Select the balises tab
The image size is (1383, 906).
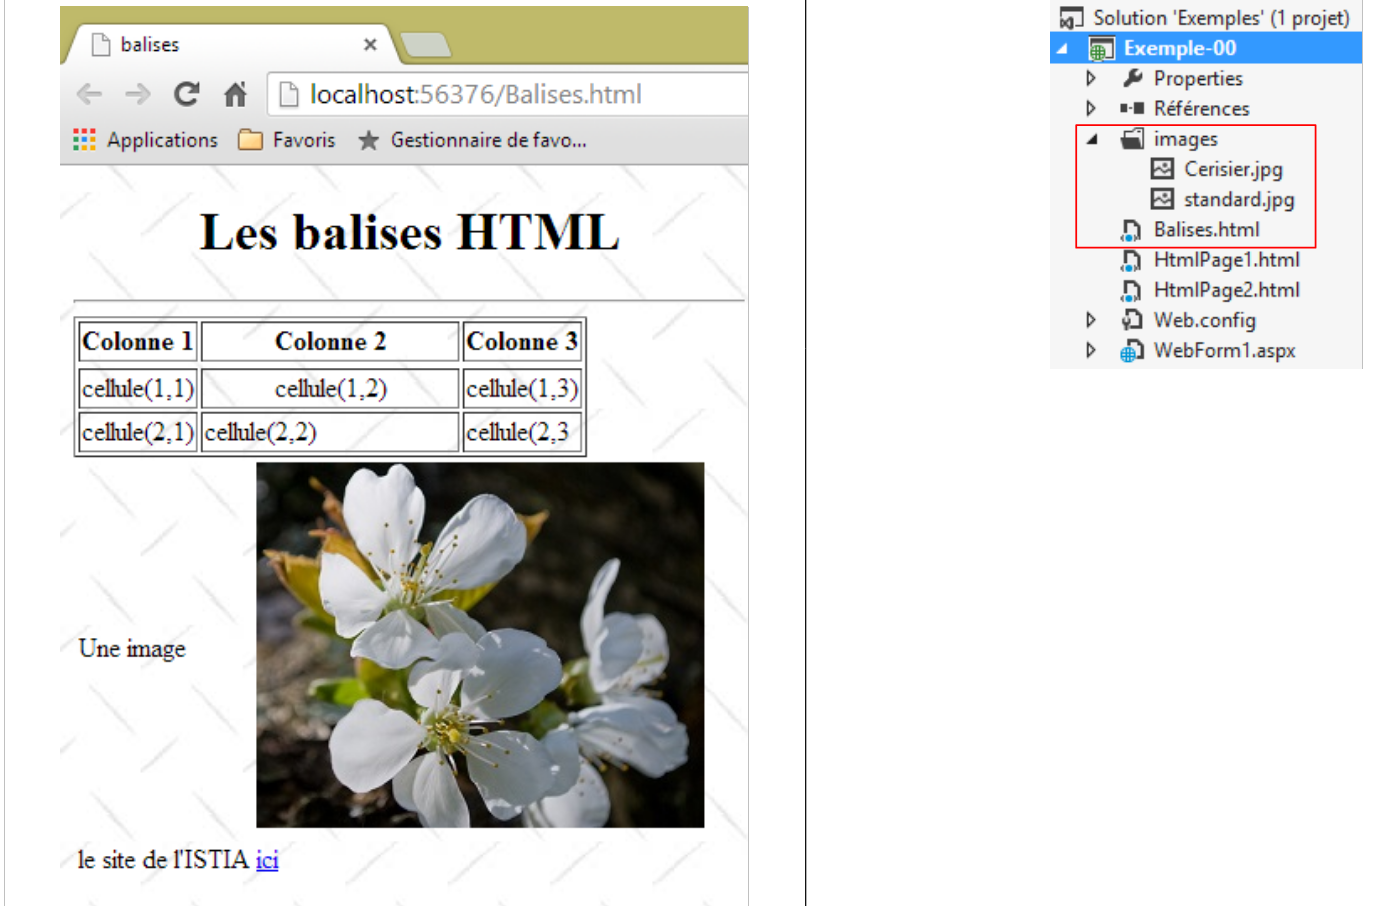click(x=200, y=44)
